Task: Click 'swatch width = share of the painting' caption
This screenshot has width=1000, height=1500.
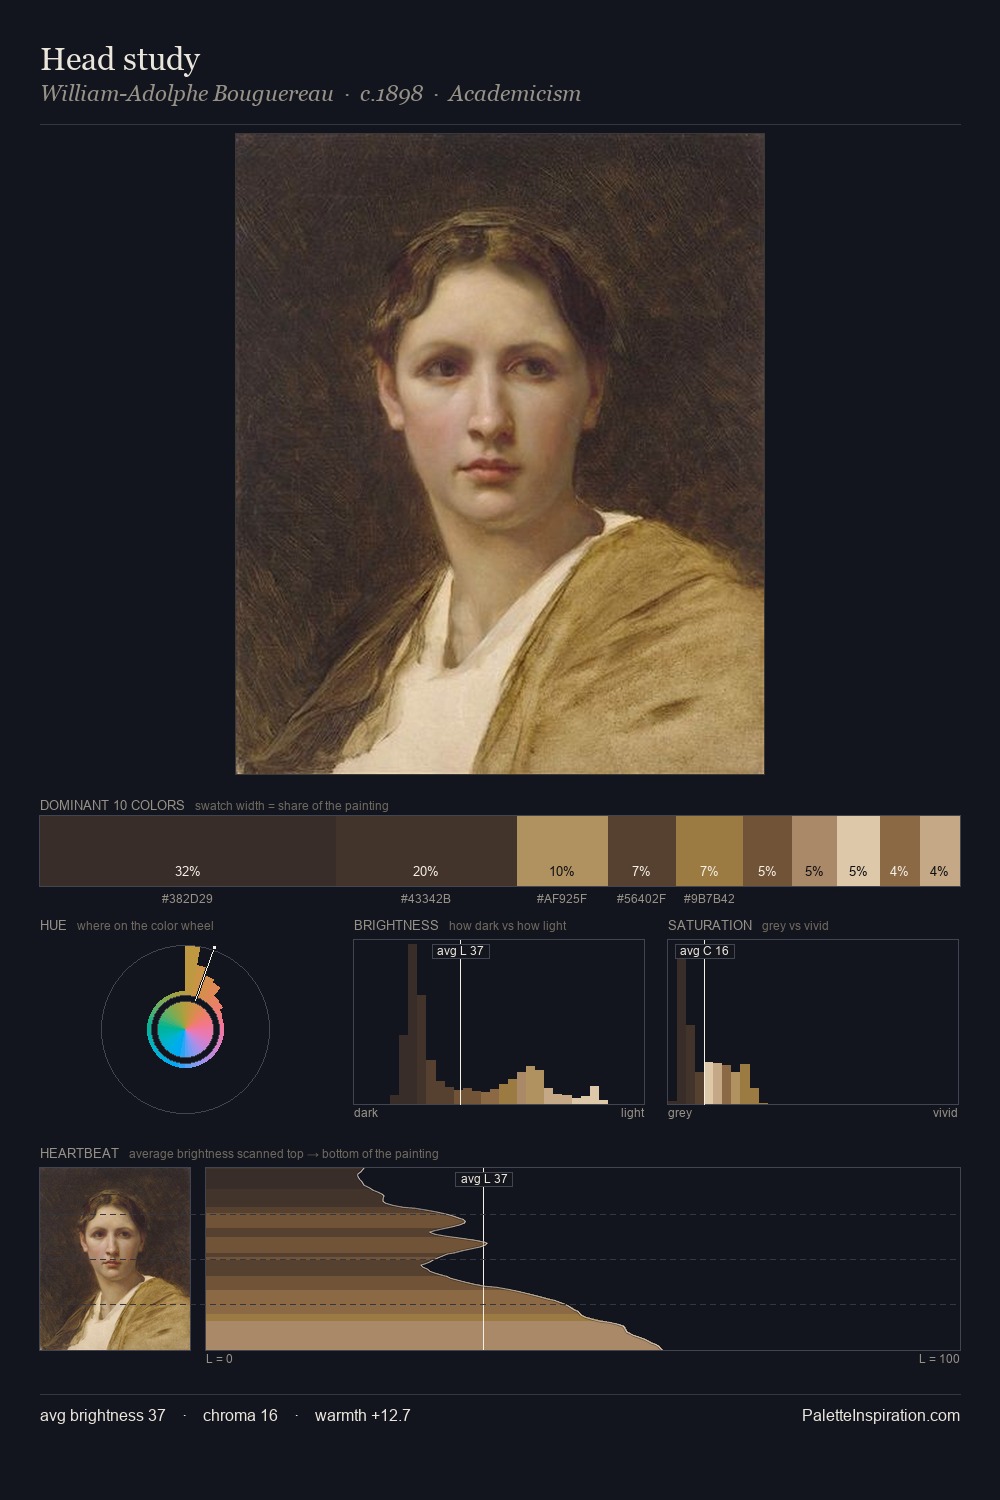Action: point(292,806)
